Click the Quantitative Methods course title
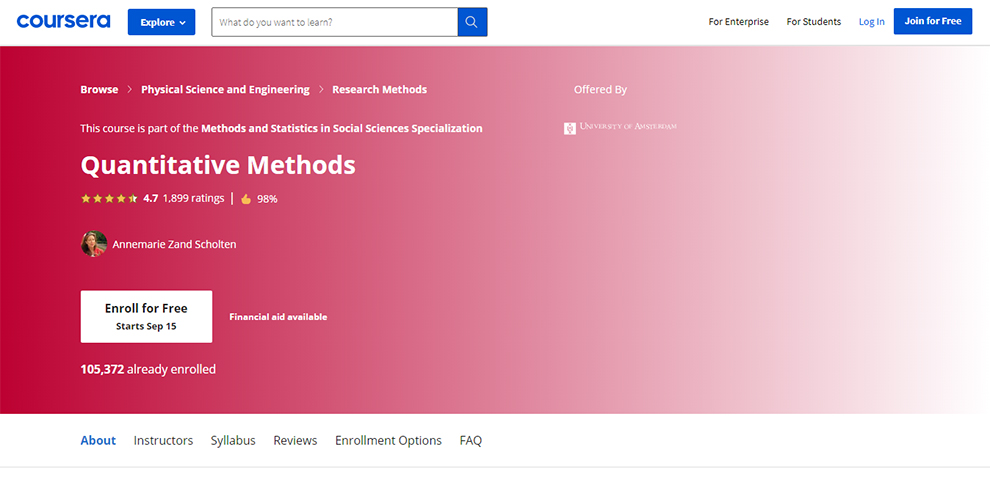 [218, 165]
